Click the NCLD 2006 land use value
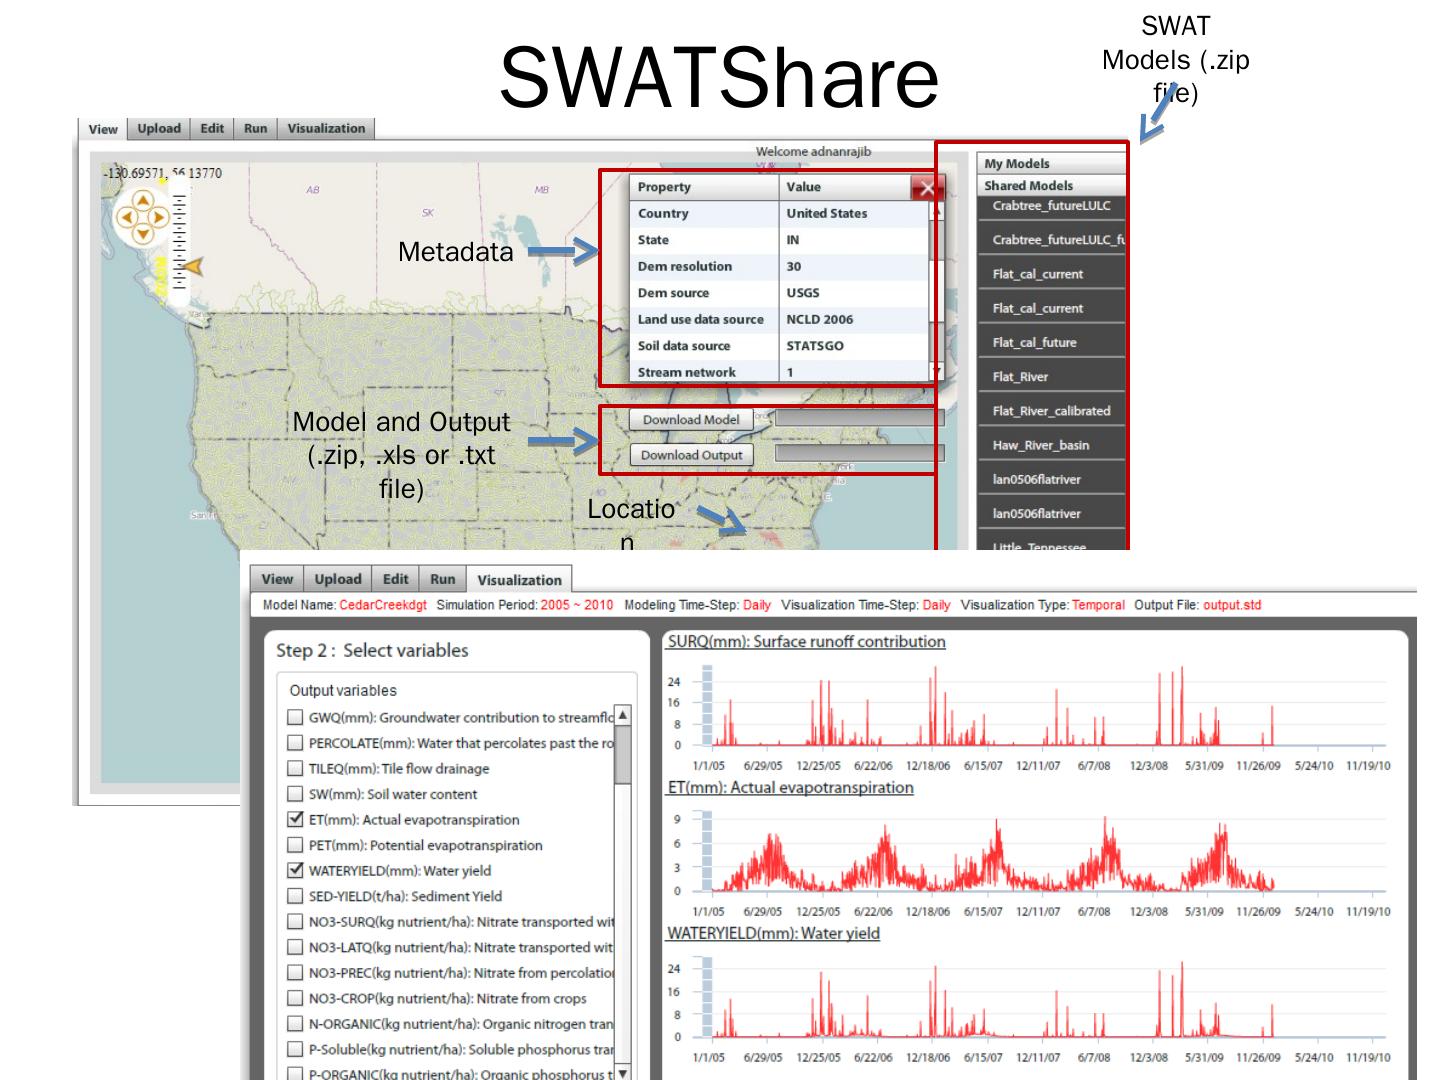The width and height of the screenshot is (1440, 1080). (820, 320)
